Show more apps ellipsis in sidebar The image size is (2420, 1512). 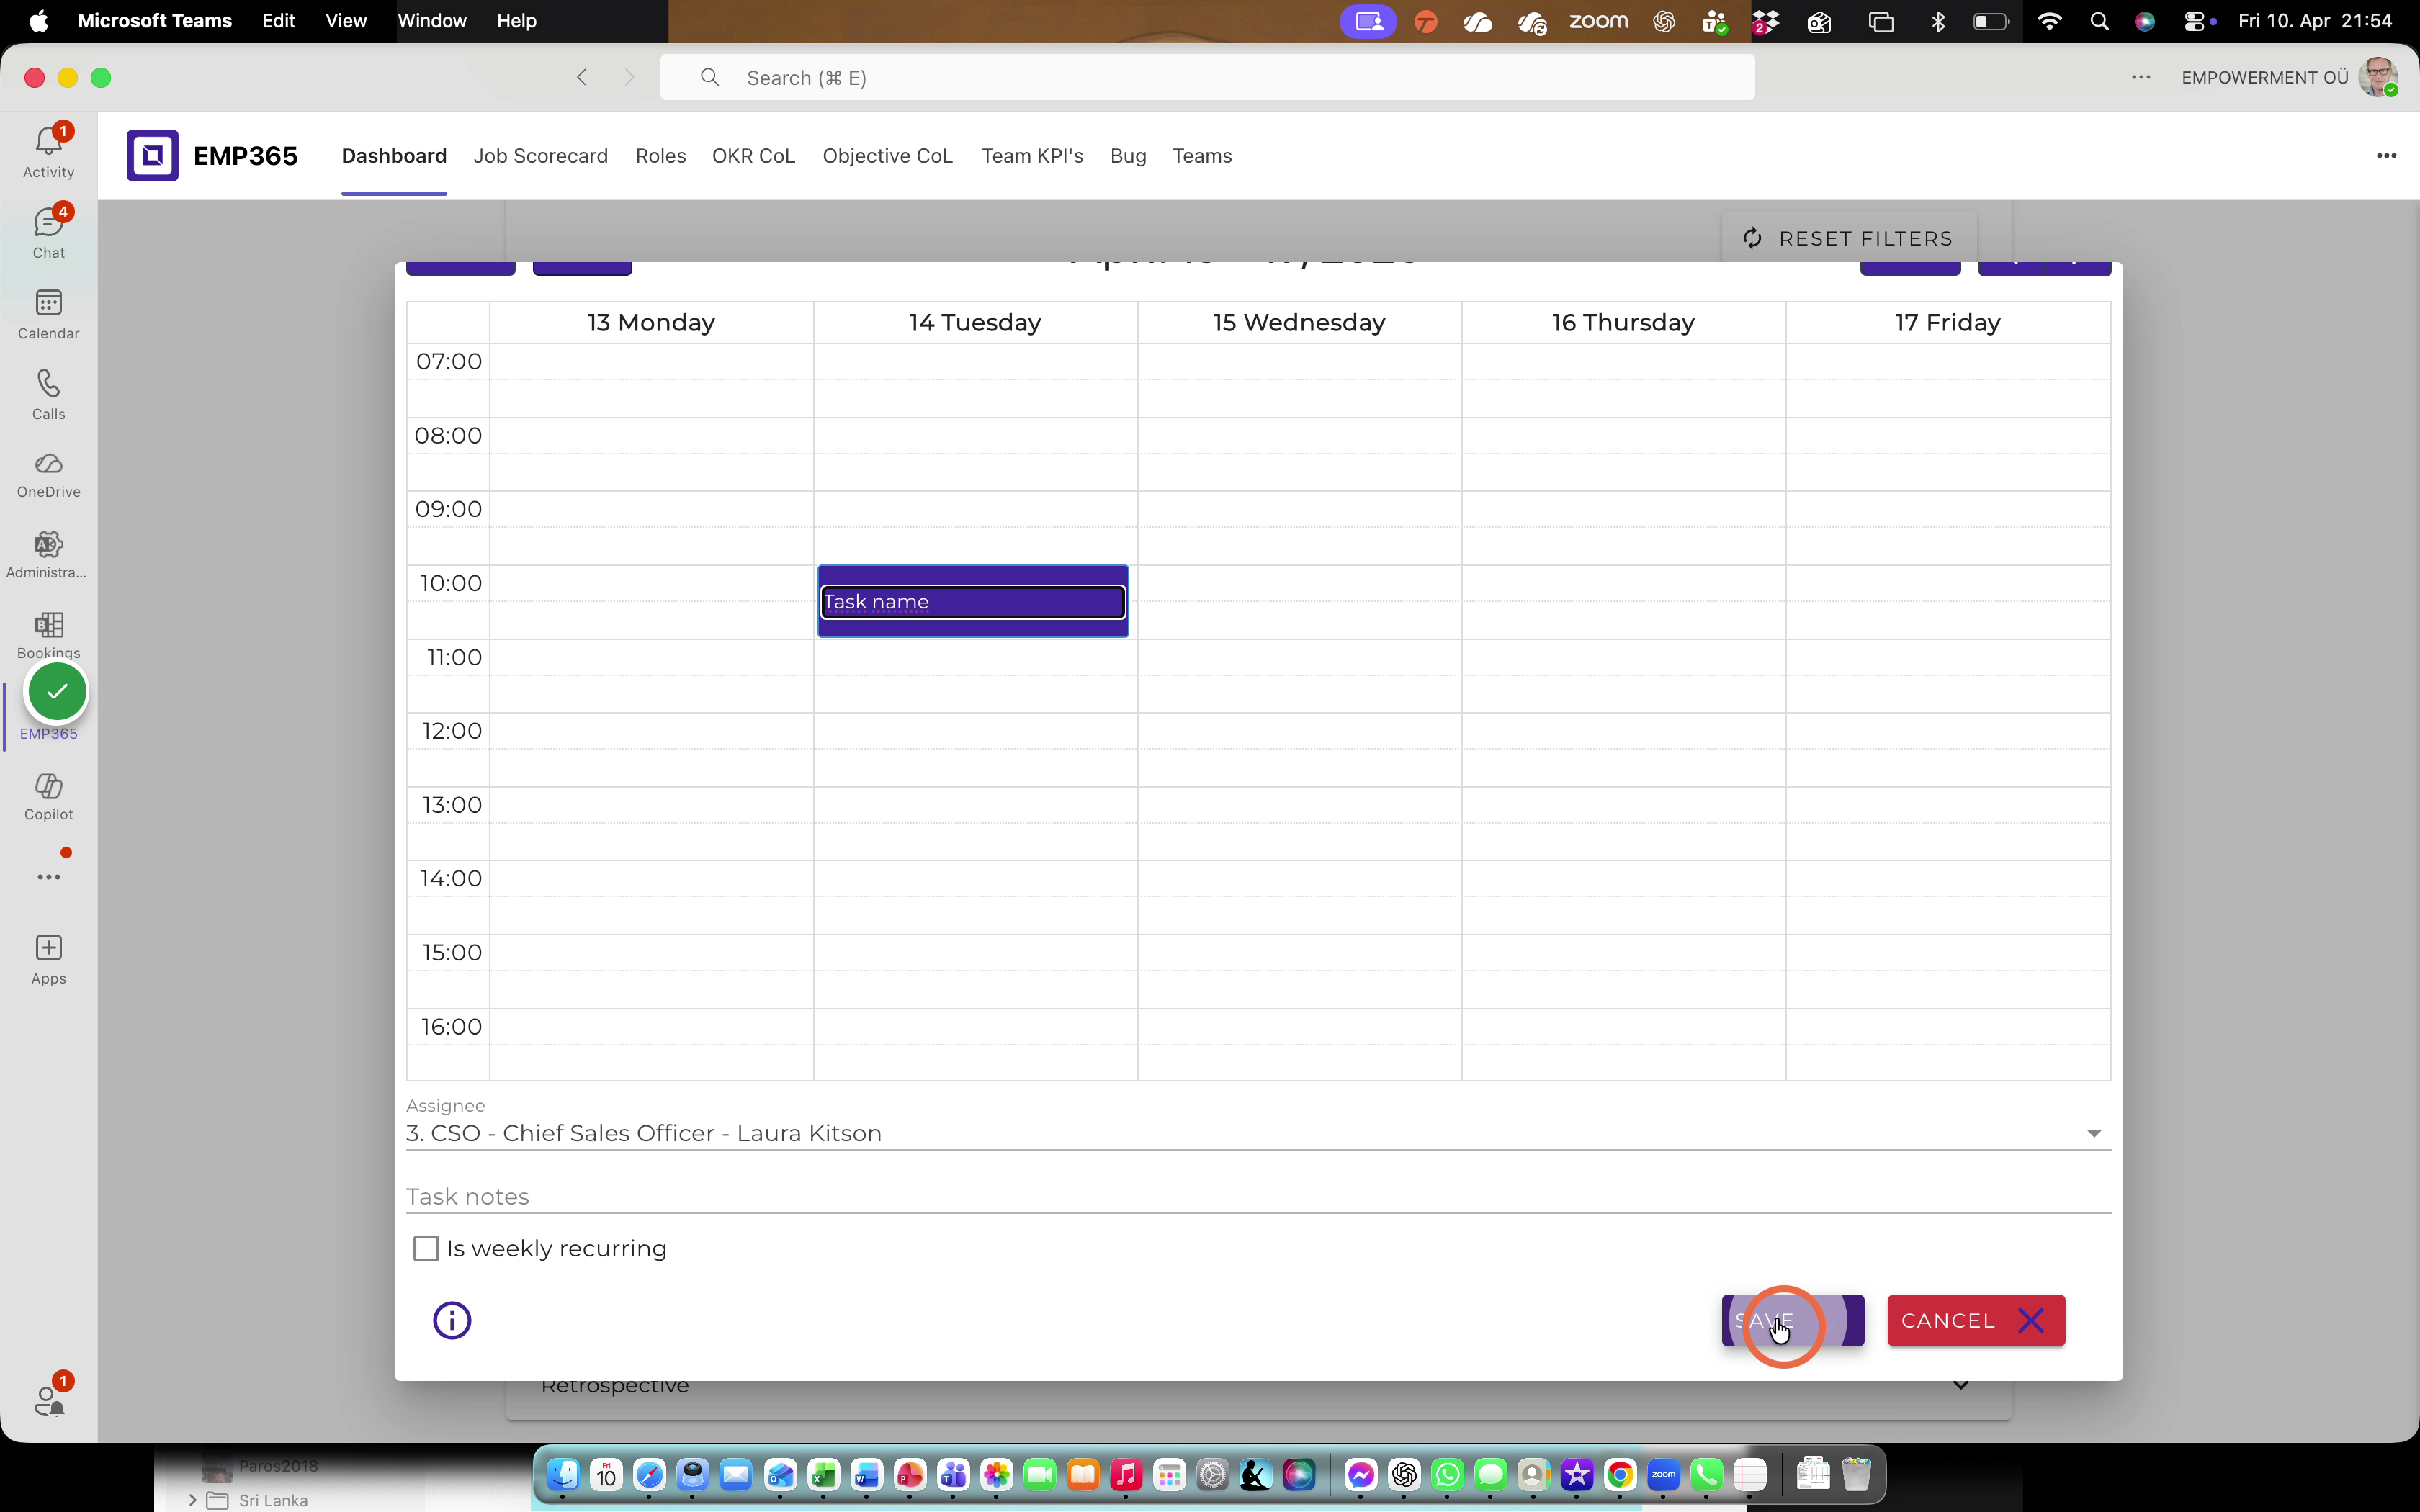48,877
